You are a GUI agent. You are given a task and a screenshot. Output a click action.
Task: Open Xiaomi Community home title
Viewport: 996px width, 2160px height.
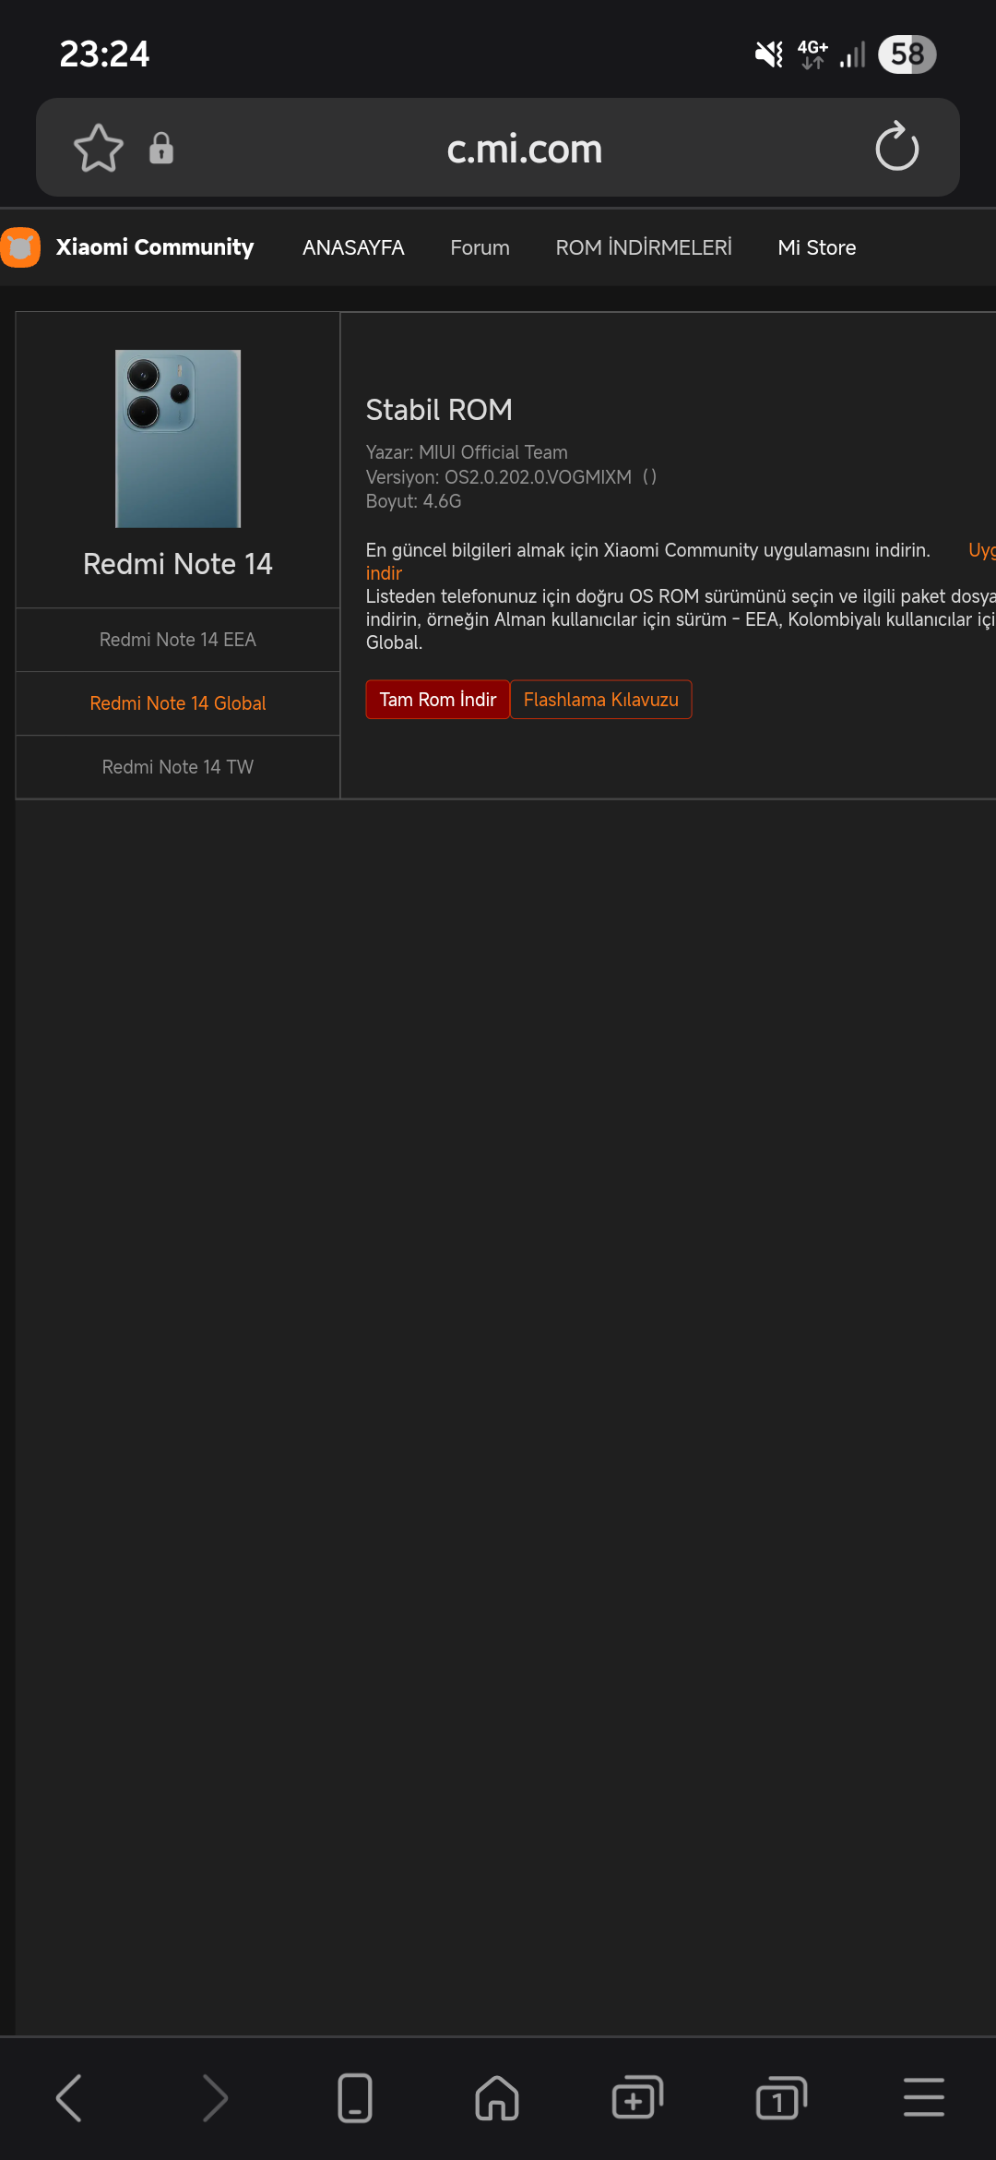tap(155, 247)
